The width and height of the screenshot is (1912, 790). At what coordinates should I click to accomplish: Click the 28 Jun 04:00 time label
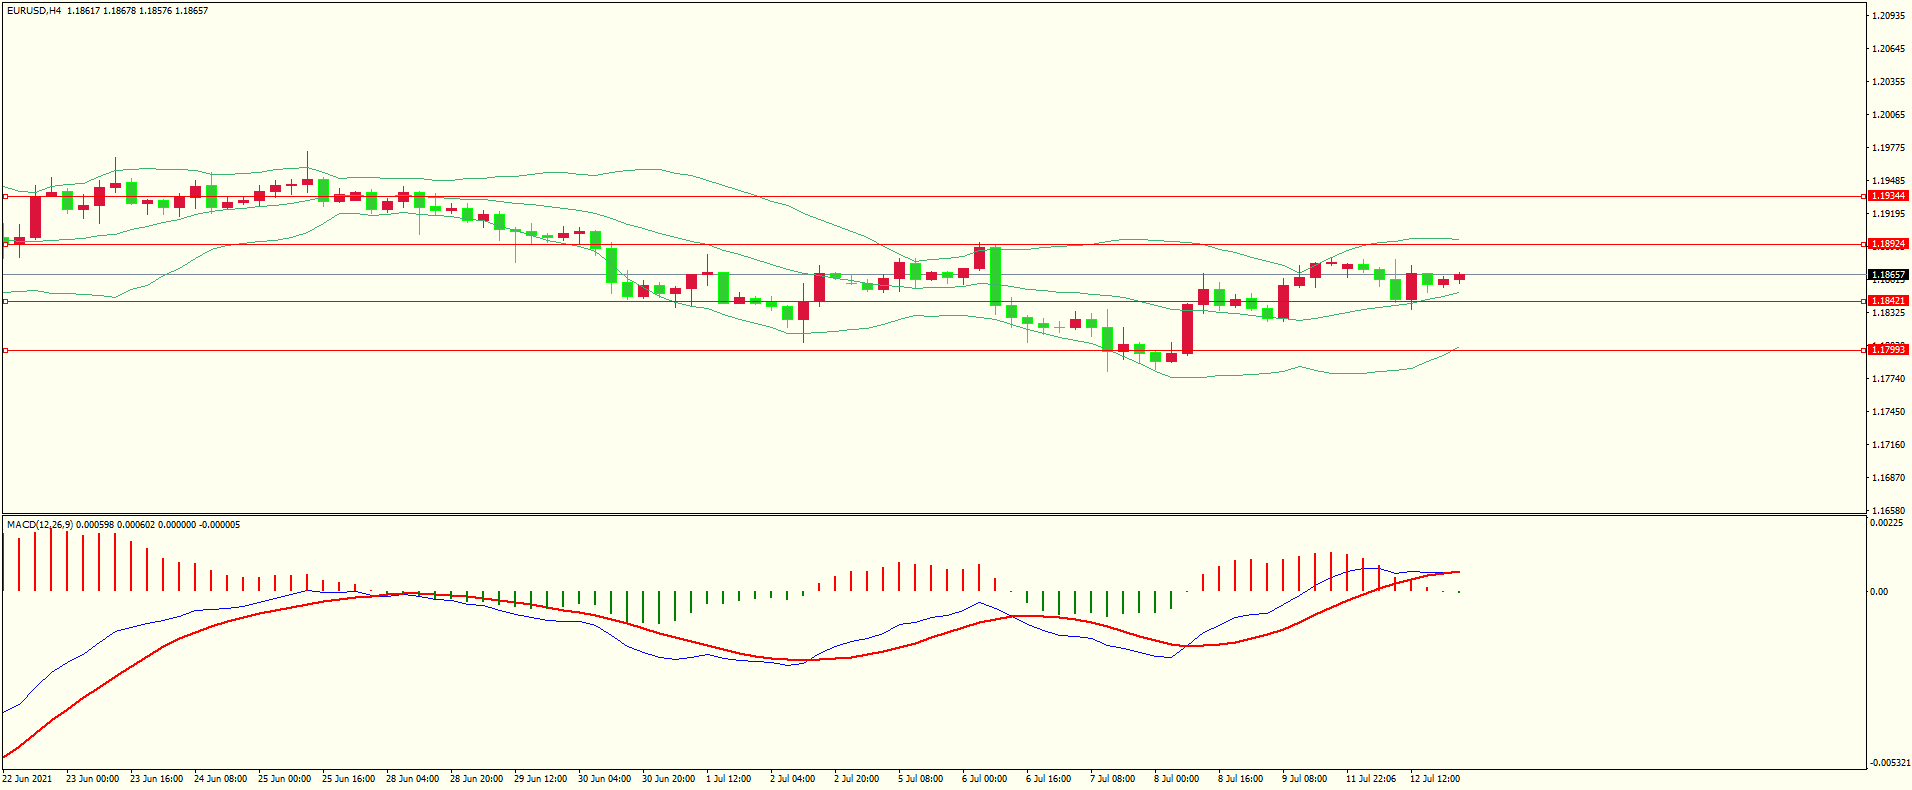(413, 779)
